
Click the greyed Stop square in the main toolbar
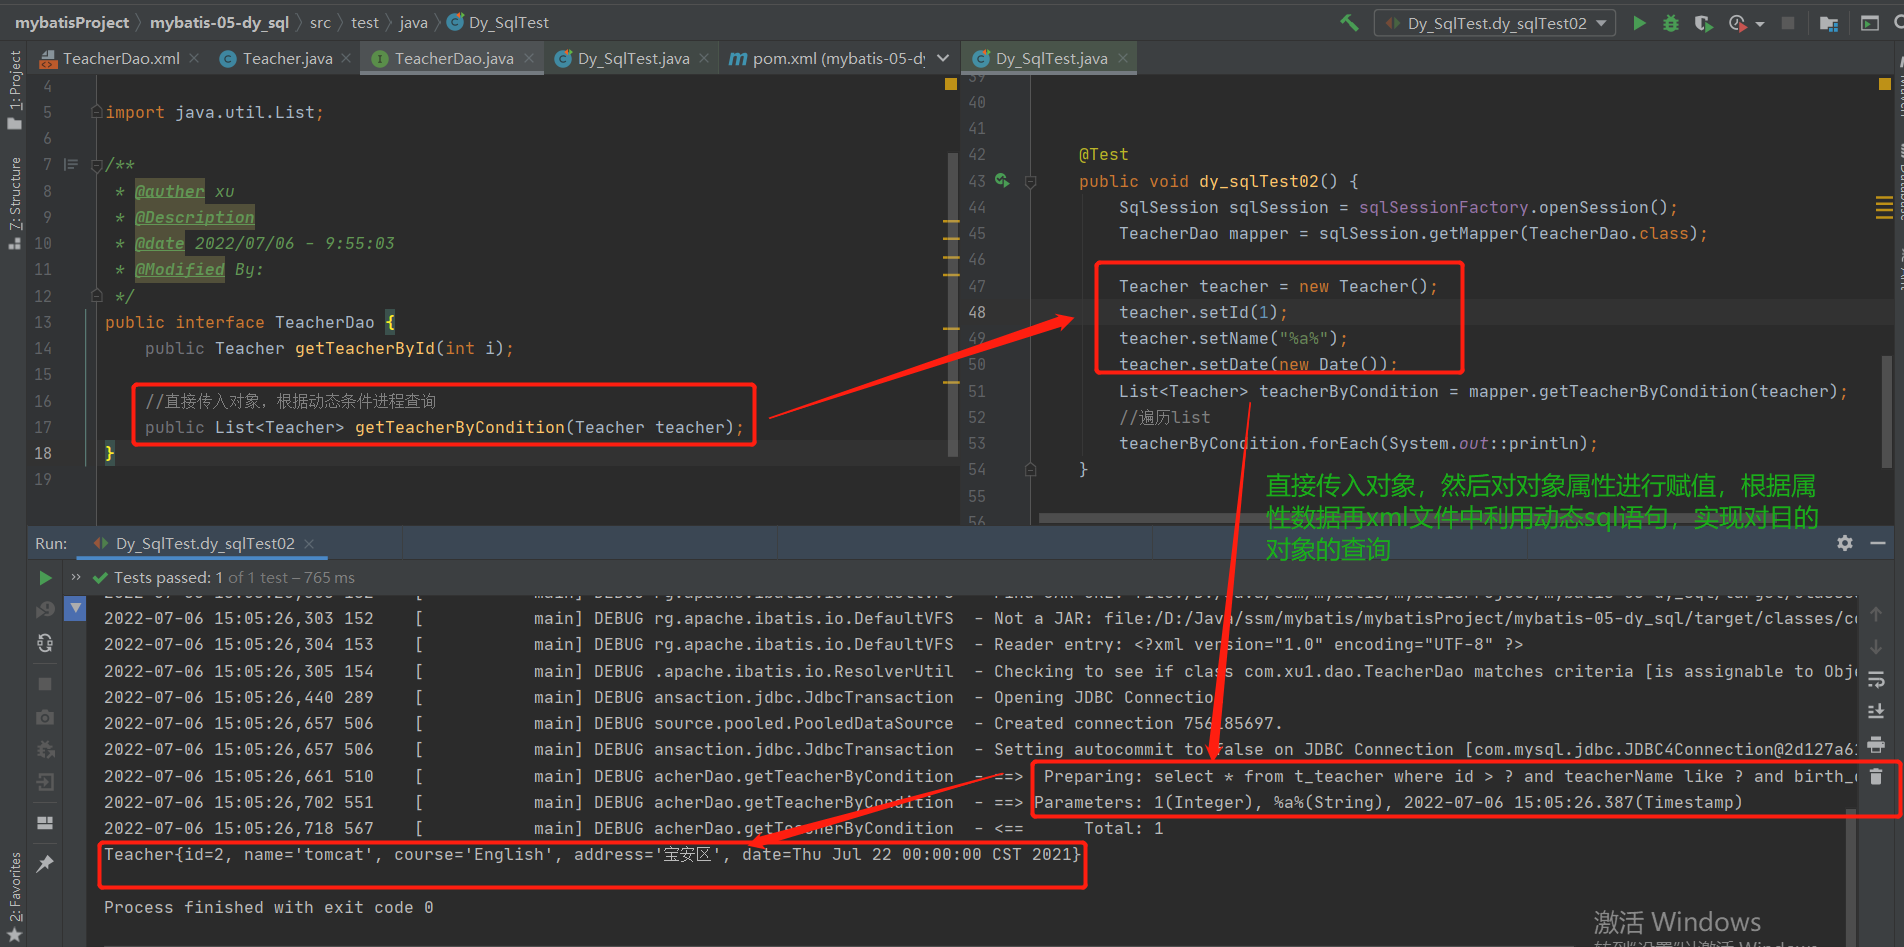1788,22
